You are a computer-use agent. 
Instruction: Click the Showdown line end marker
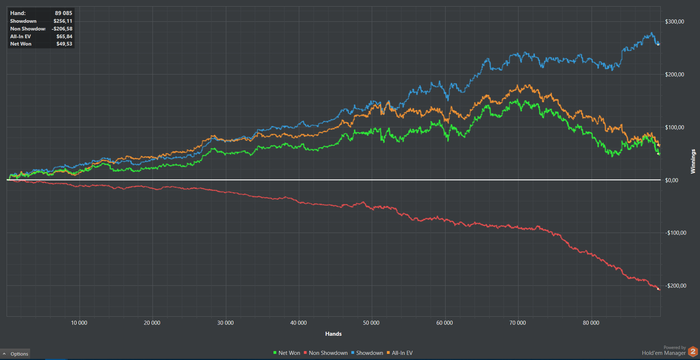tap(658, 44)
